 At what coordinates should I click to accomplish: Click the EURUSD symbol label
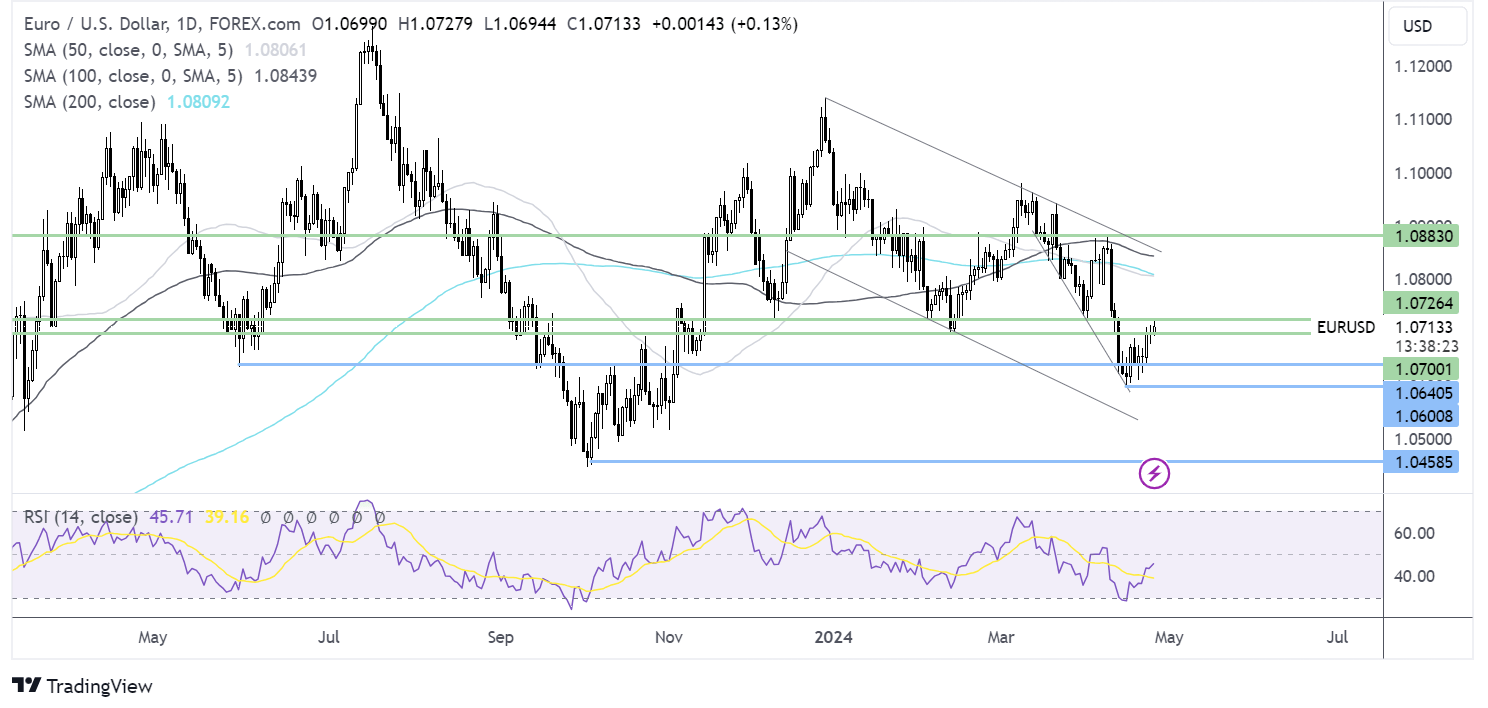tap(1346, 327)
